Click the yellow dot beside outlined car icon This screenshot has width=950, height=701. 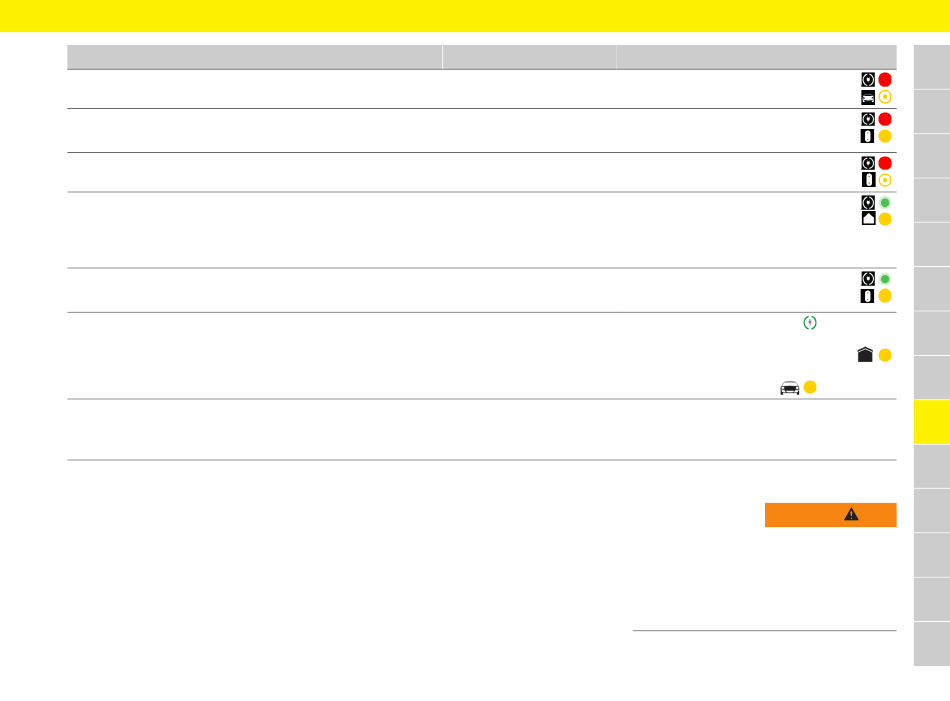pos(809,387)
